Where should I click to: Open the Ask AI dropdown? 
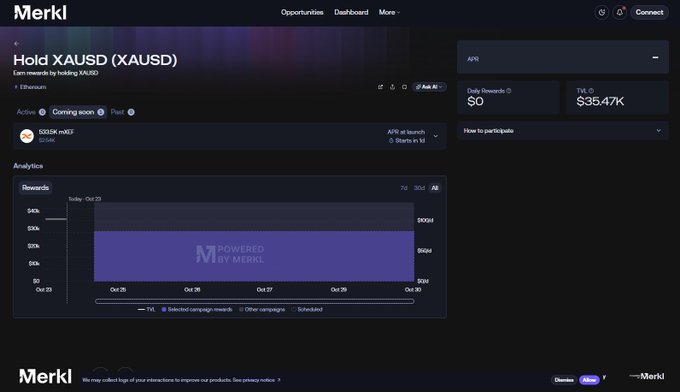point(428,87)
